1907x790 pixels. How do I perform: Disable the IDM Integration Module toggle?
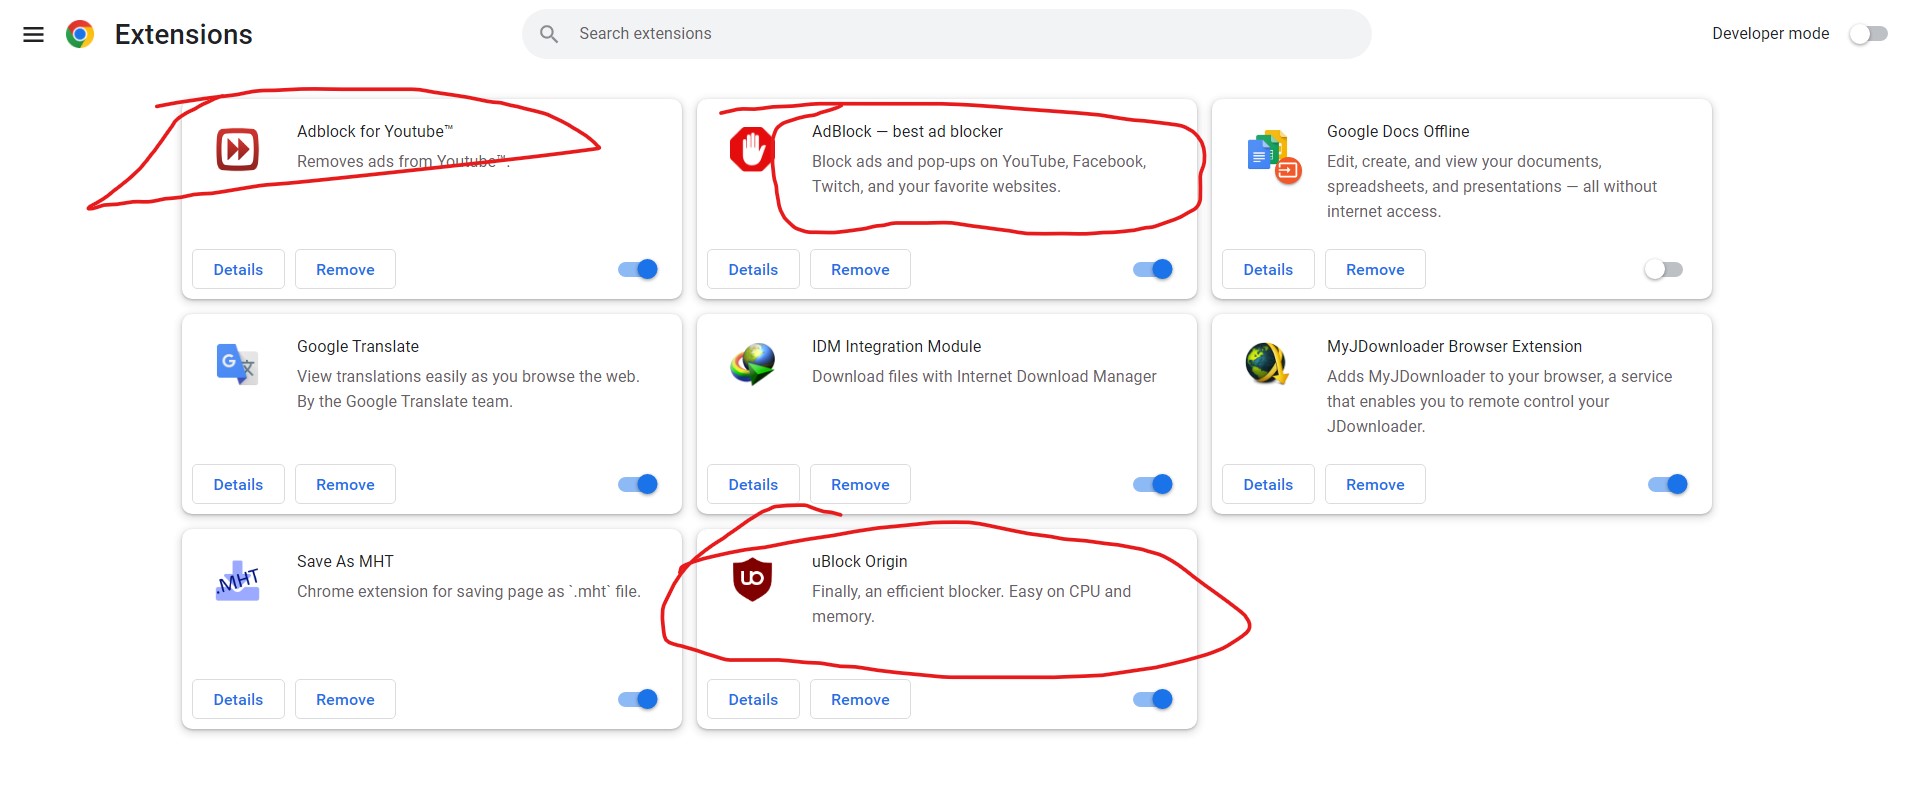[1153, 484]
